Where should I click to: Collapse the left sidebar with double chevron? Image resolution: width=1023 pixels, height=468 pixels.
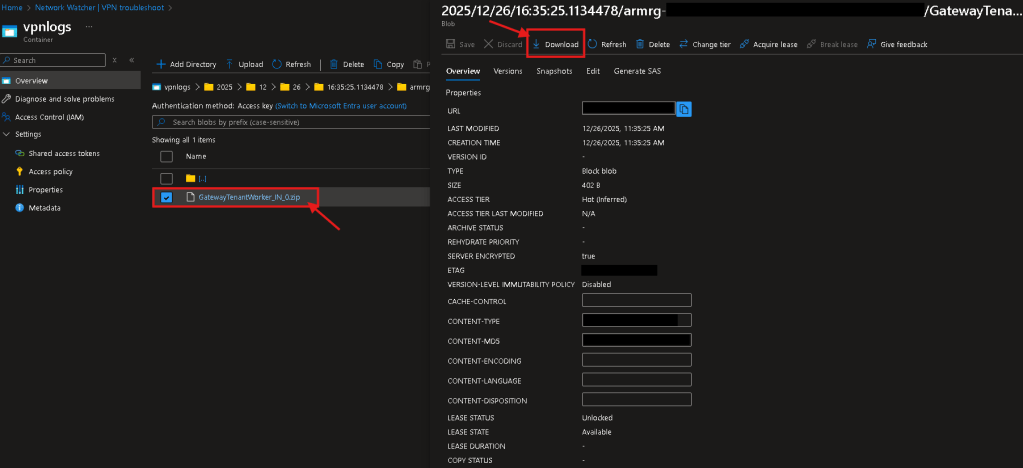pyautogui.click(x=131, y=60)
